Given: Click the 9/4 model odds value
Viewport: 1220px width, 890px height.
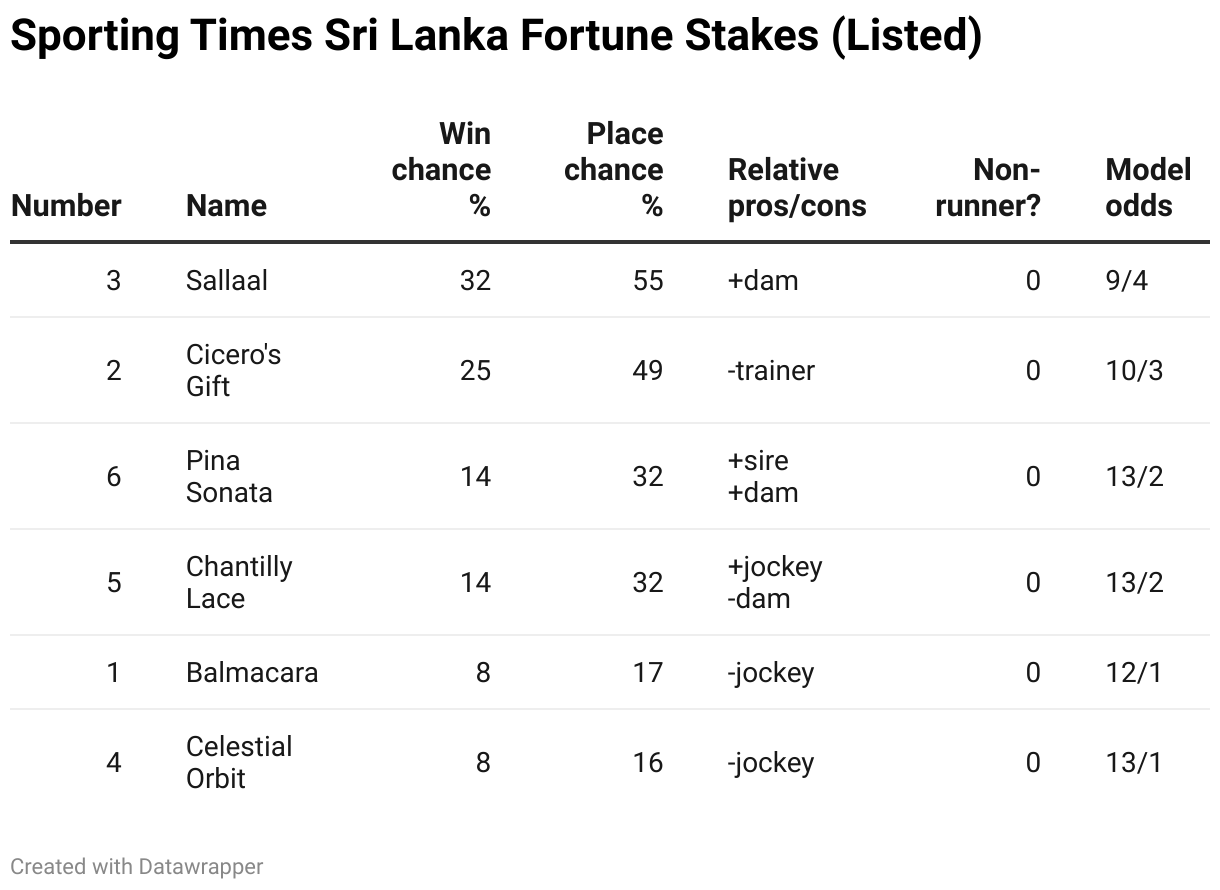Looking at the screenshot, I should [1127, 280].
